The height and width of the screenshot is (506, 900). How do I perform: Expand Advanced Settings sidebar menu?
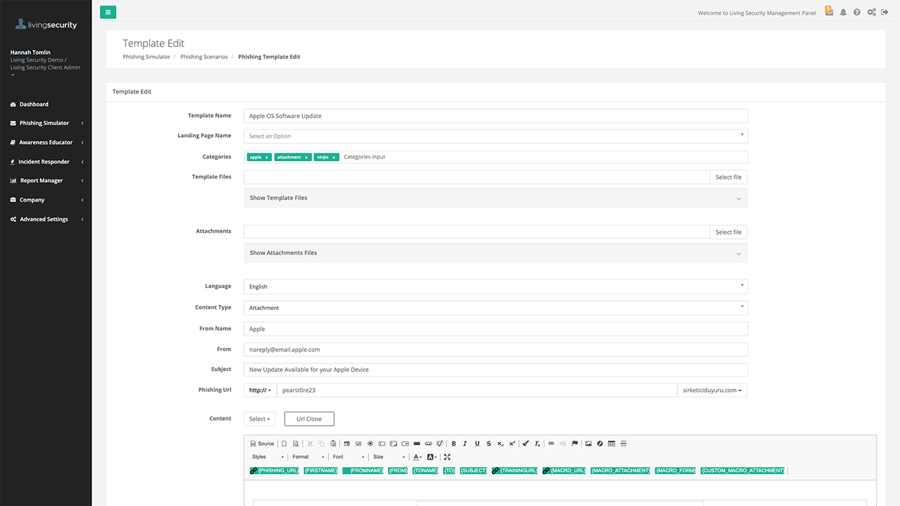point(46,219)
